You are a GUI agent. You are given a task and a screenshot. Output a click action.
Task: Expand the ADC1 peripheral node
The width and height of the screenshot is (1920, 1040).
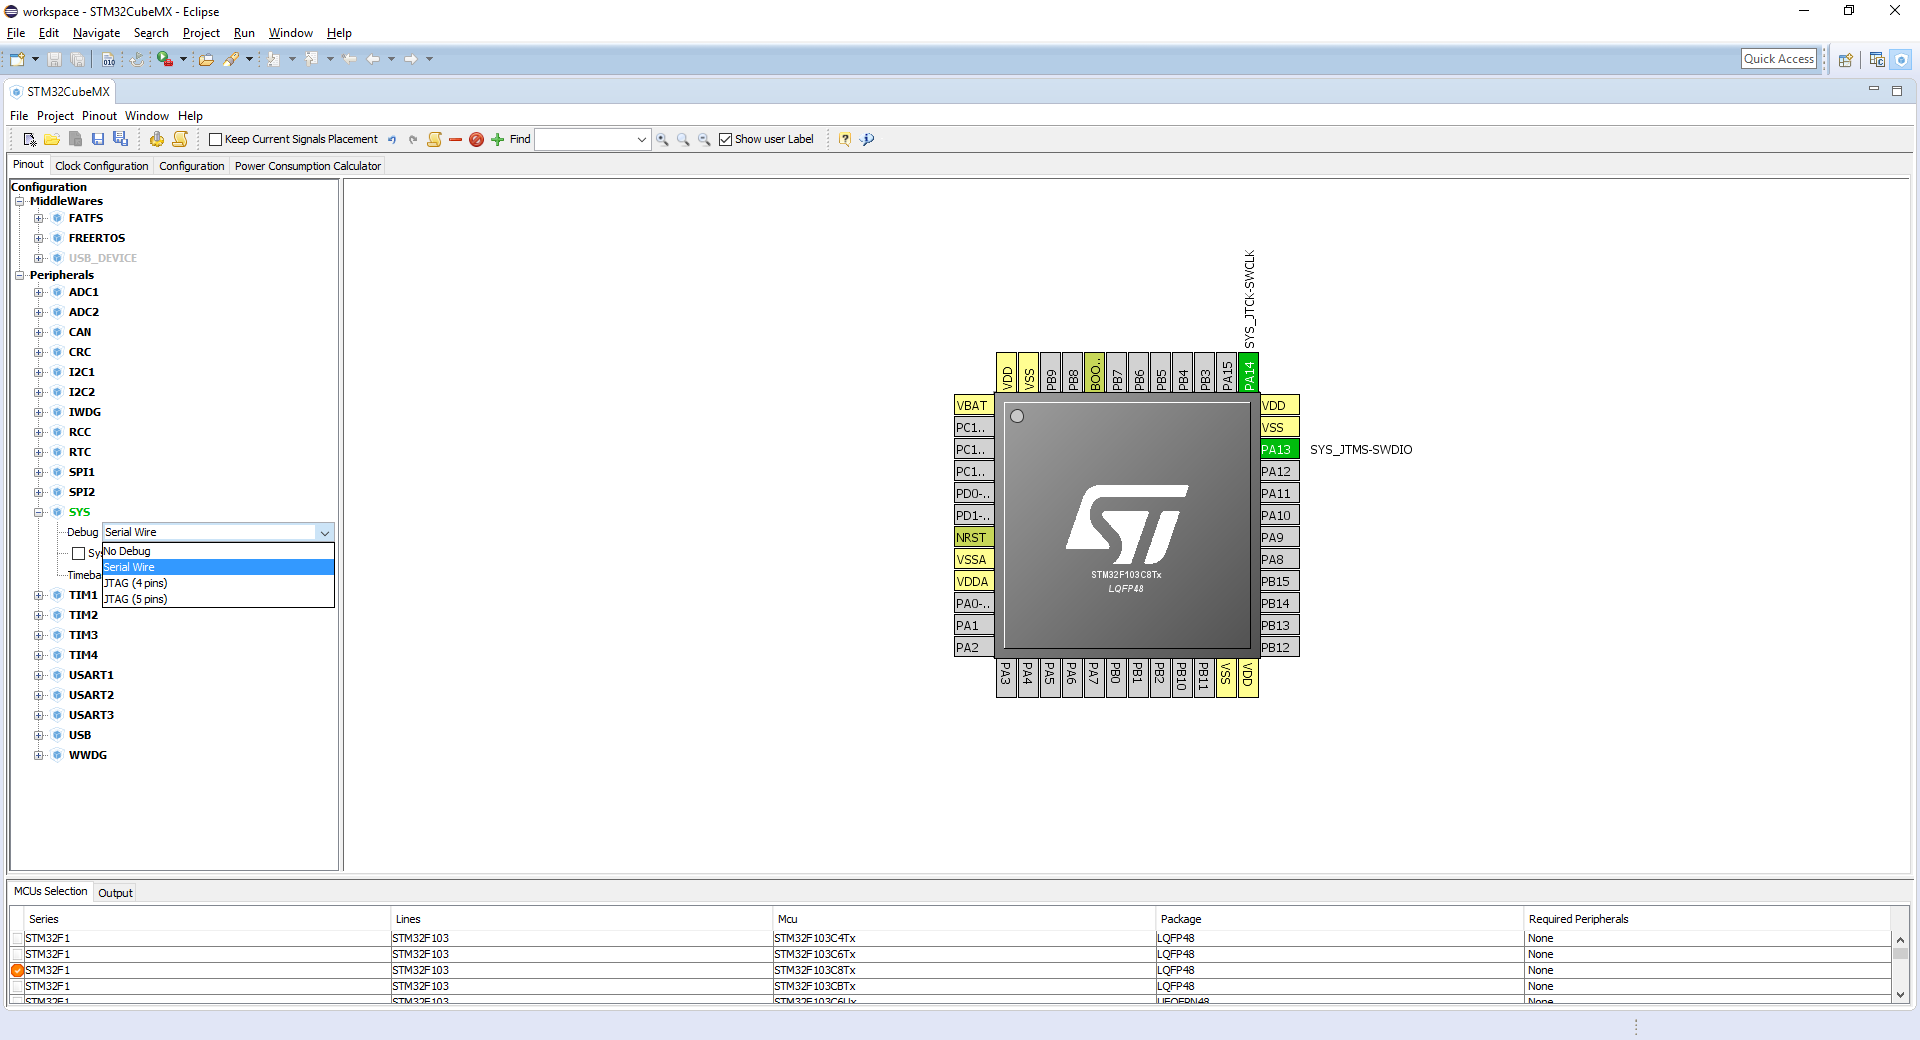pos(39,292)
